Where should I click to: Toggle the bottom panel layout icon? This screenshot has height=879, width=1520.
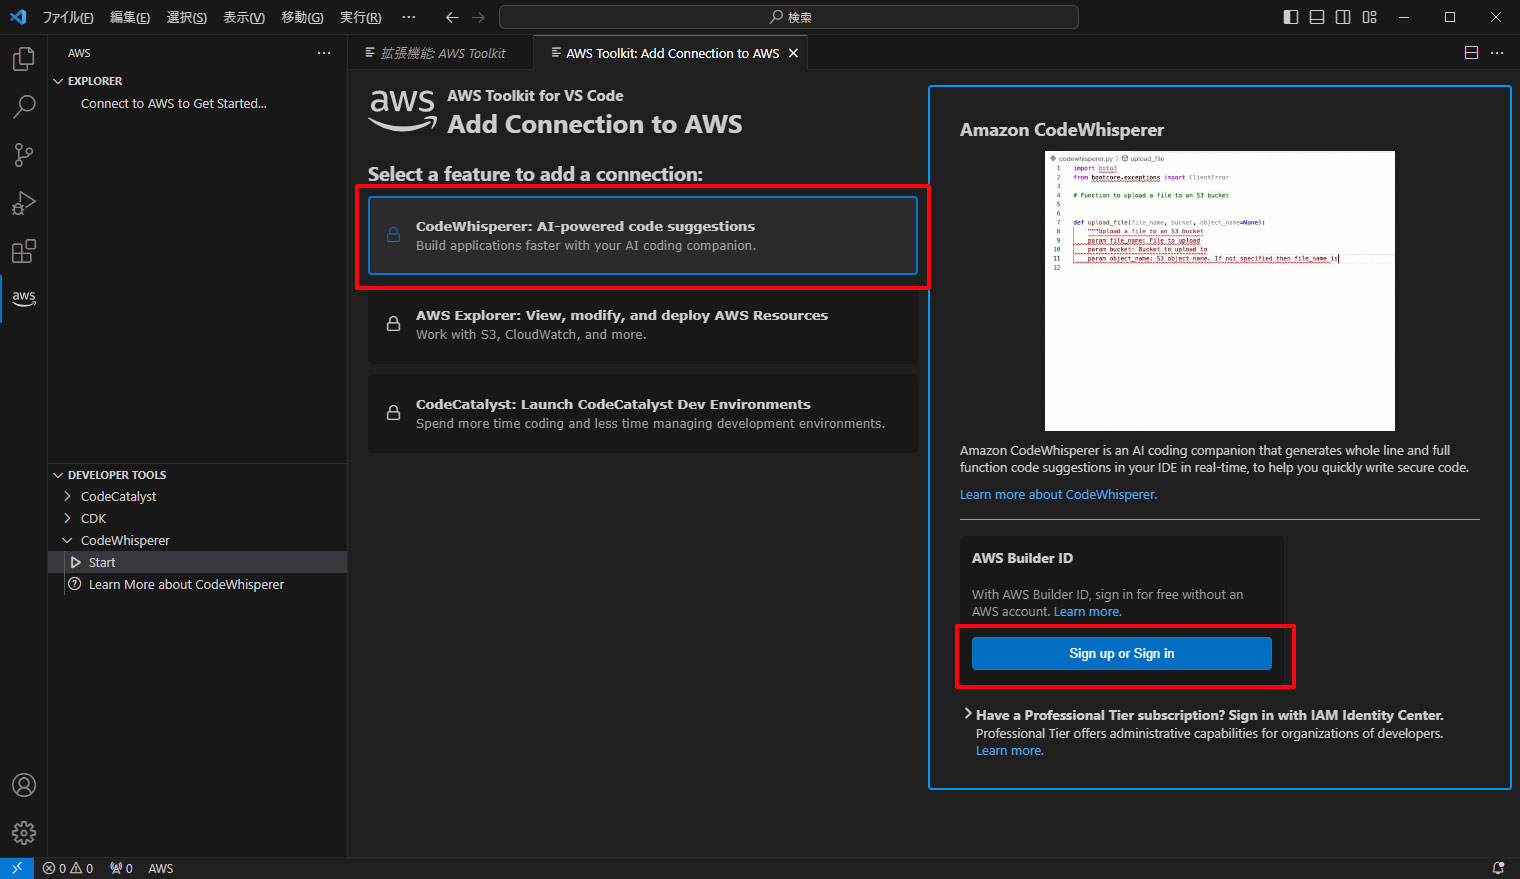[1317, 17]
